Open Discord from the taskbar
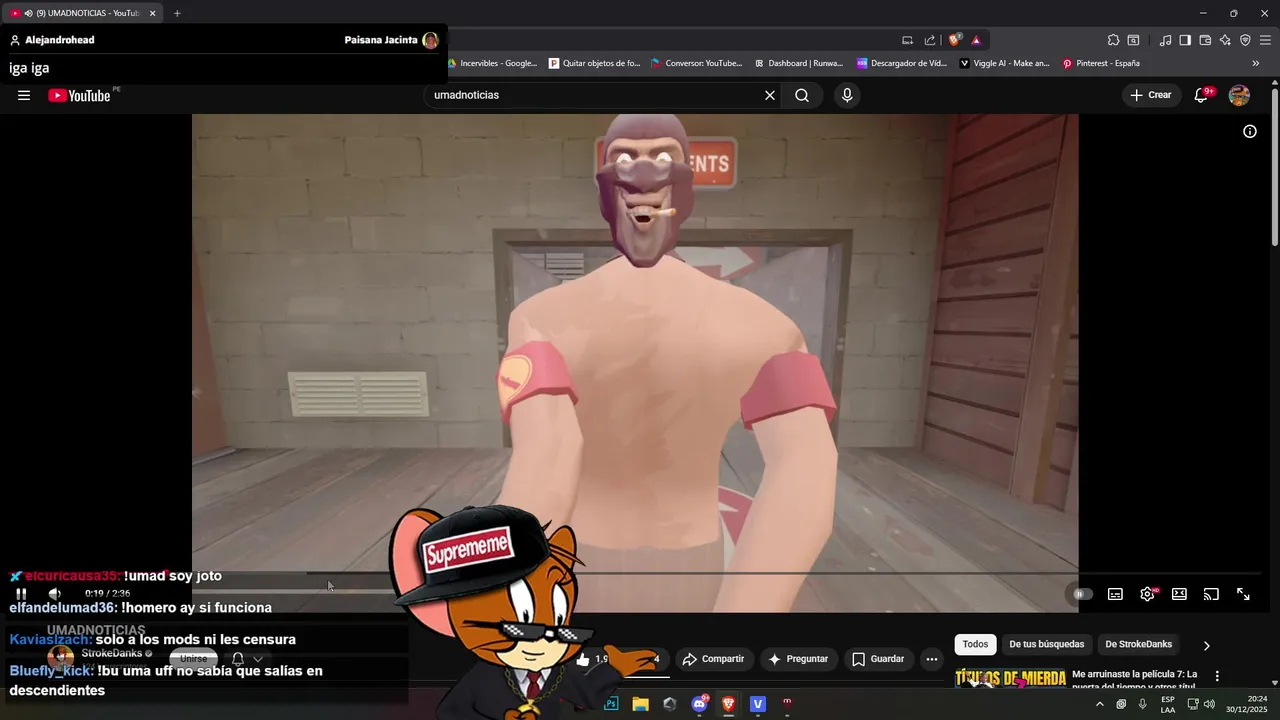The height and width of the screenshot is (720, 1280). (699, 704)
